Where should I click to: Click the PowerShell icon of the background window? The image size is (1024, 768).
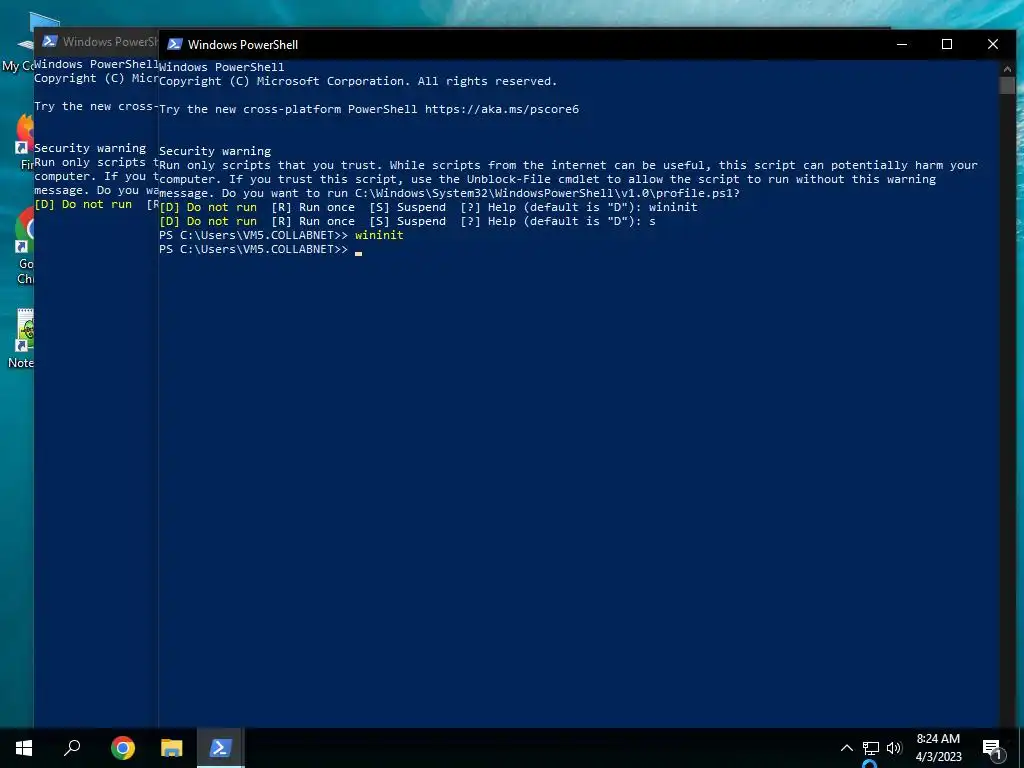tap(50, 41)
